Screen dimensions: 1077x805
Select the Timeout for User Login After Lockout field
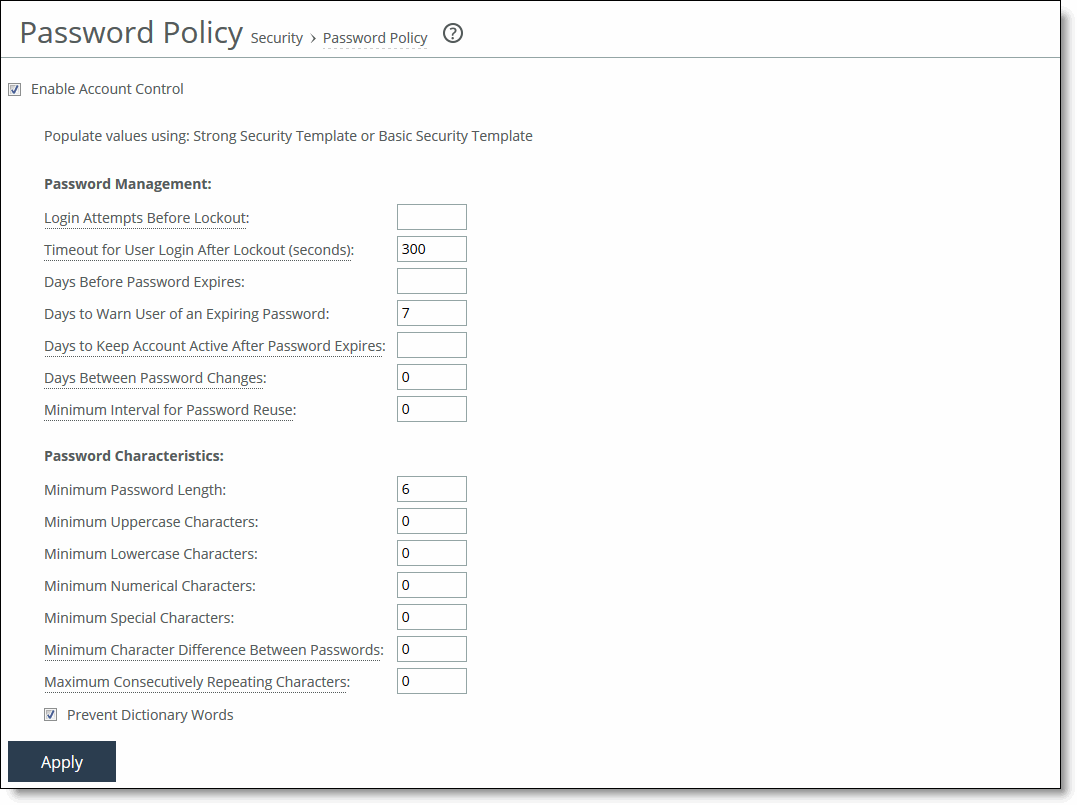point(431,248)
